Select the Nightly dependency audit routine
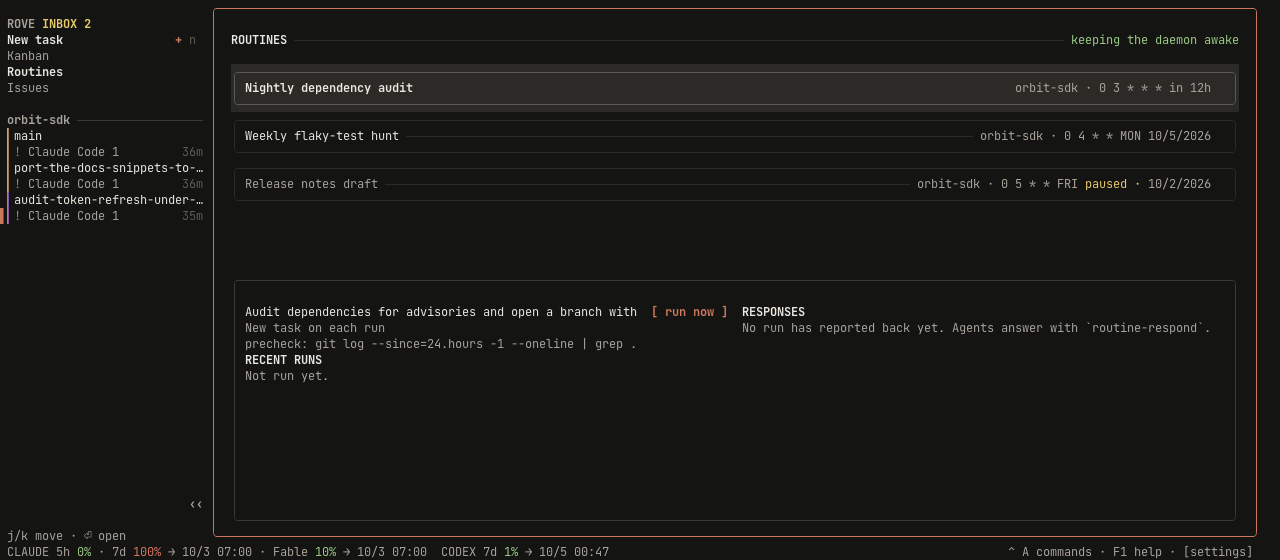The height and width of the screenshot is (560, 1280). tap(735, 88)
